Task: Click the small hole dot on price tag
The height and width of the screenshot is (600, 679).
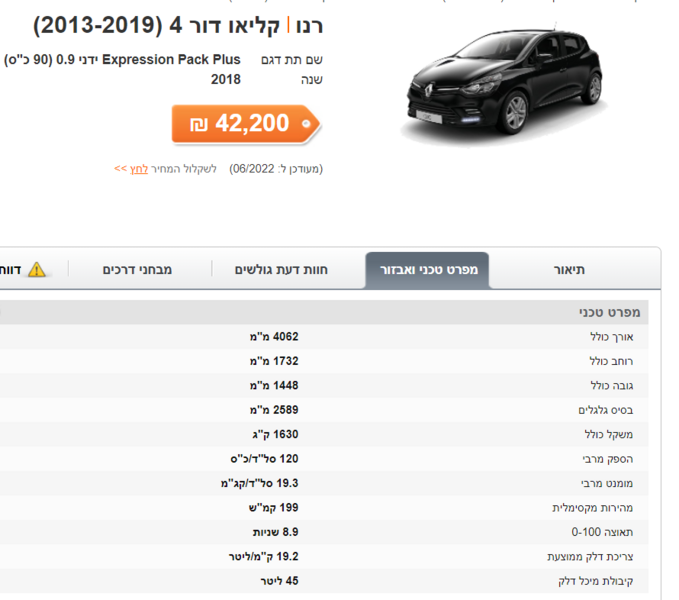Action: click(306, 124)
